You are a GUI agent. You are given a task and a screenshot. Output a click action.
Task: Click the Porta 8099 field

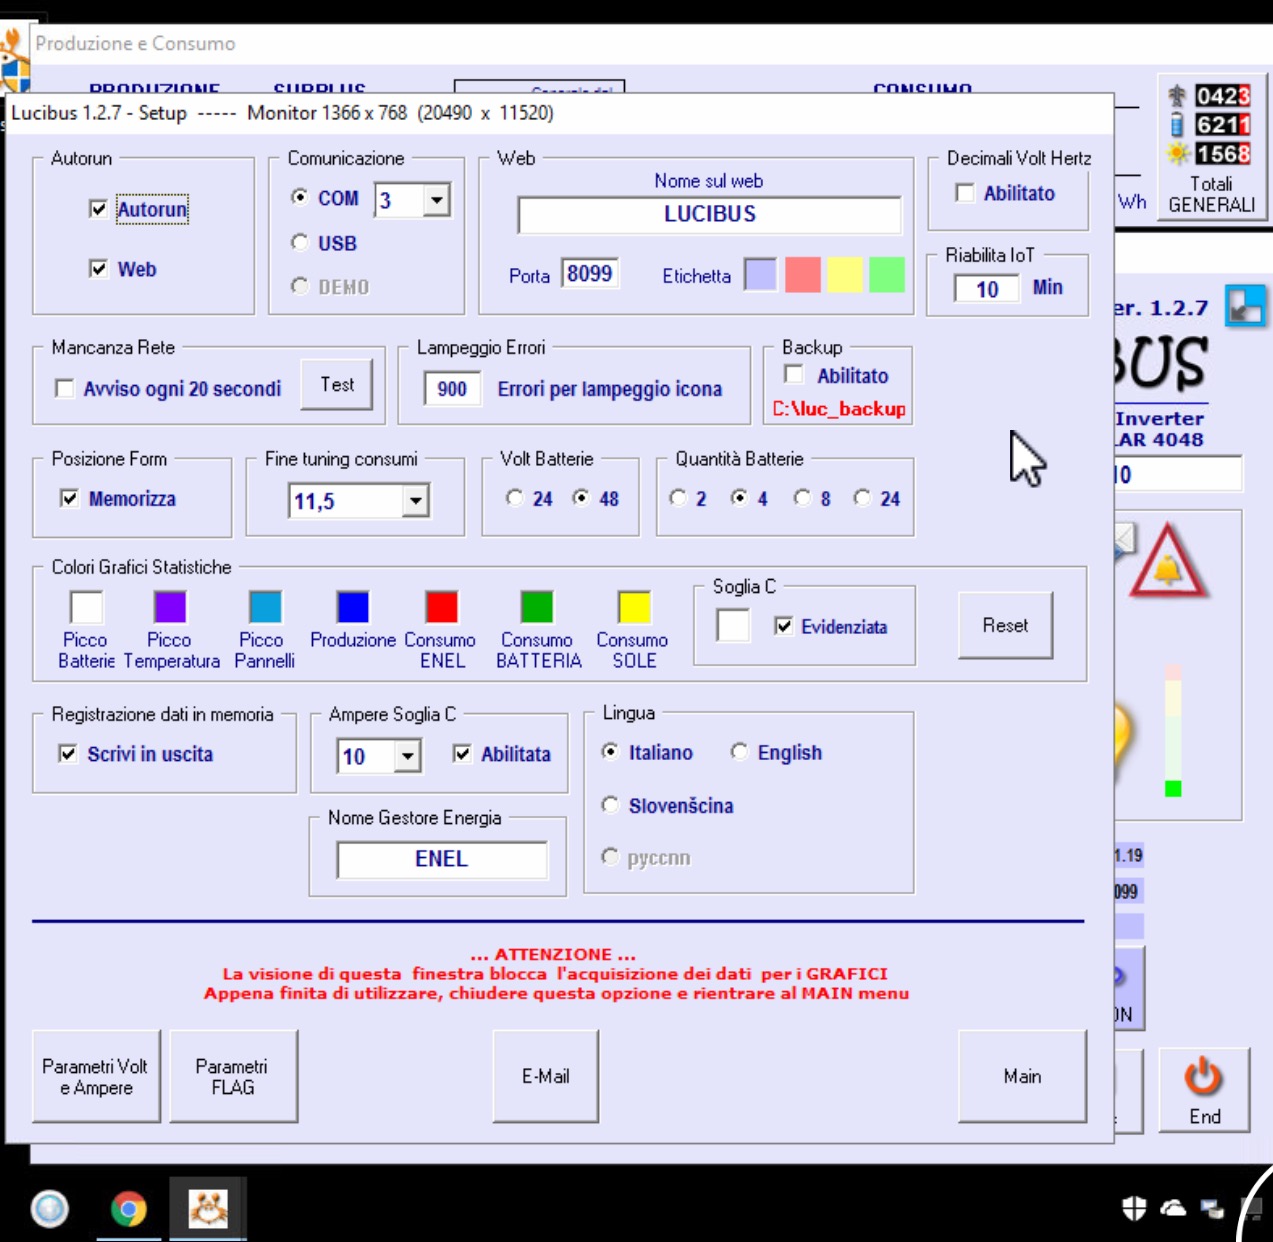590,274
